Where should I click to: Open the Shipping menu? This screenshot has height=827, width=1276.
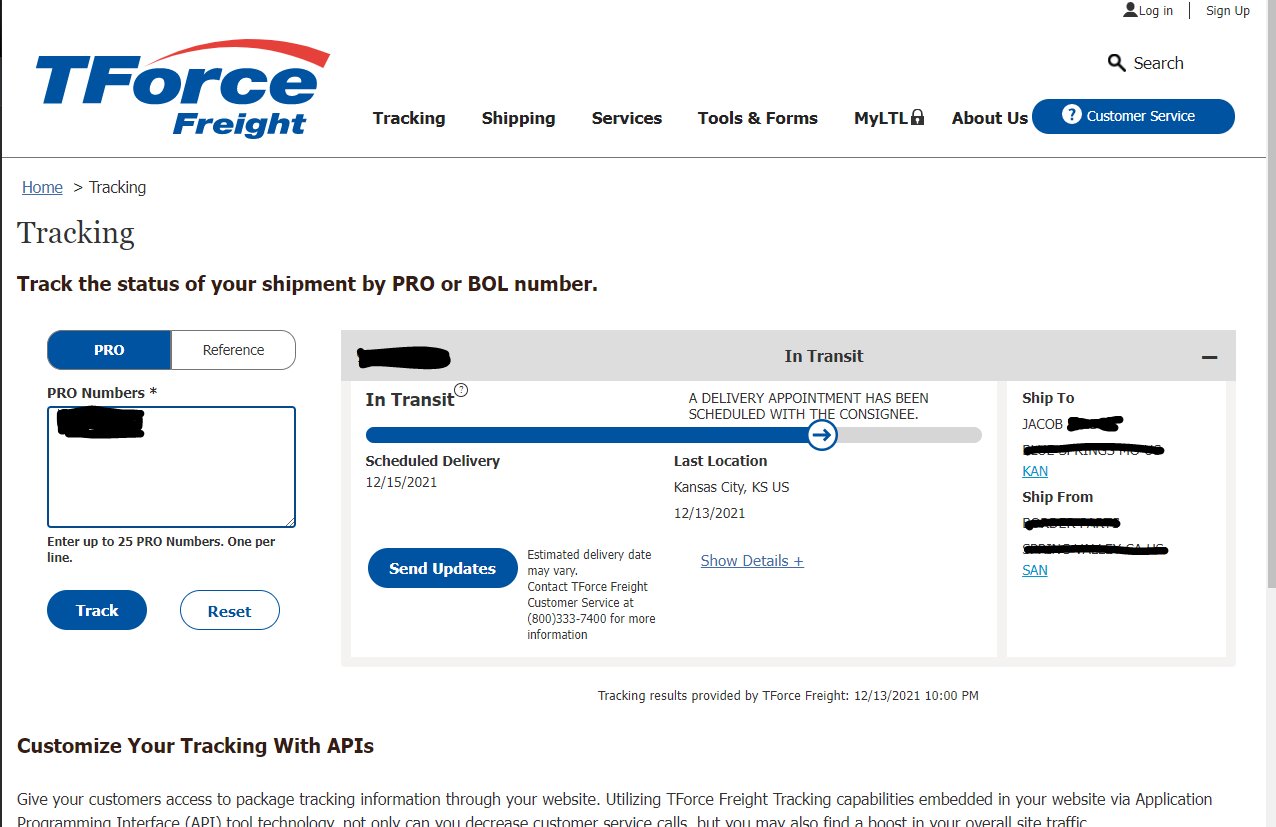click(x=518, y=118)
